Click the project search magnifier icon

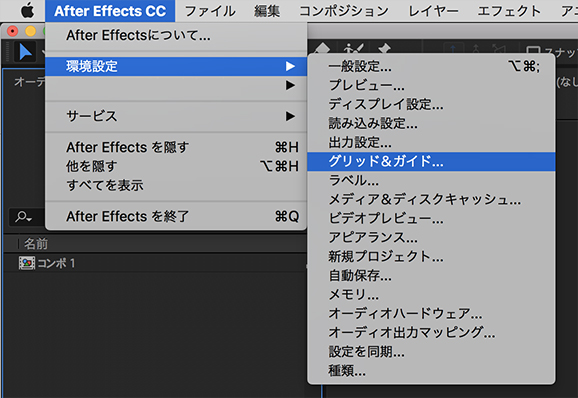(23, 217)
